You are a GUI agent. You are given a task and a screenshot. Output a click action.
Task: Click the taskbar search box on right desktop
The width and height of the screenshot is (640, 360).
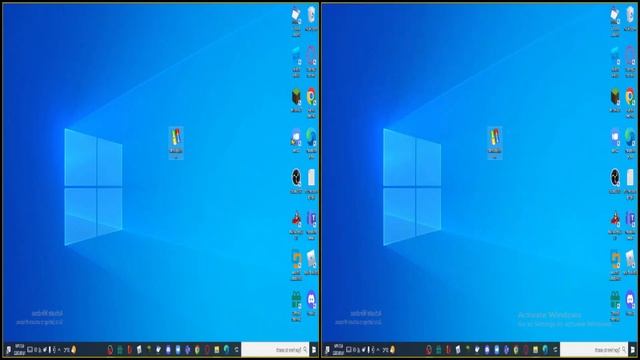[x=594, y=350]
